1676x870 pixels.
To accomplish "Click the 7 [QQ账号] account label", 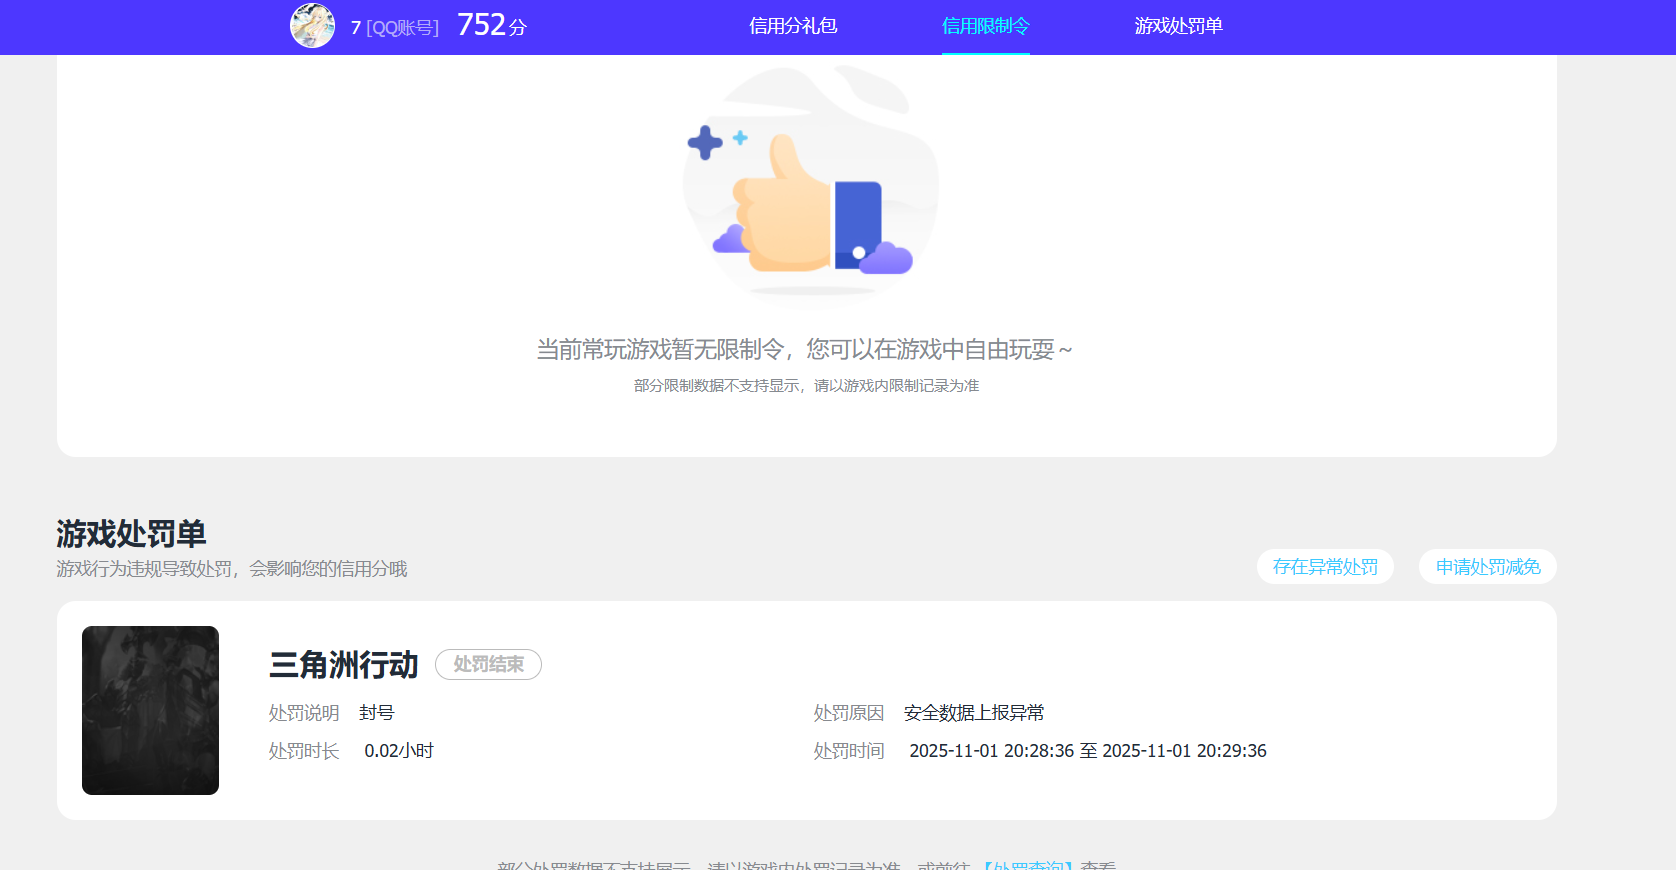I will pyautogui.click(x=395, y=28).
